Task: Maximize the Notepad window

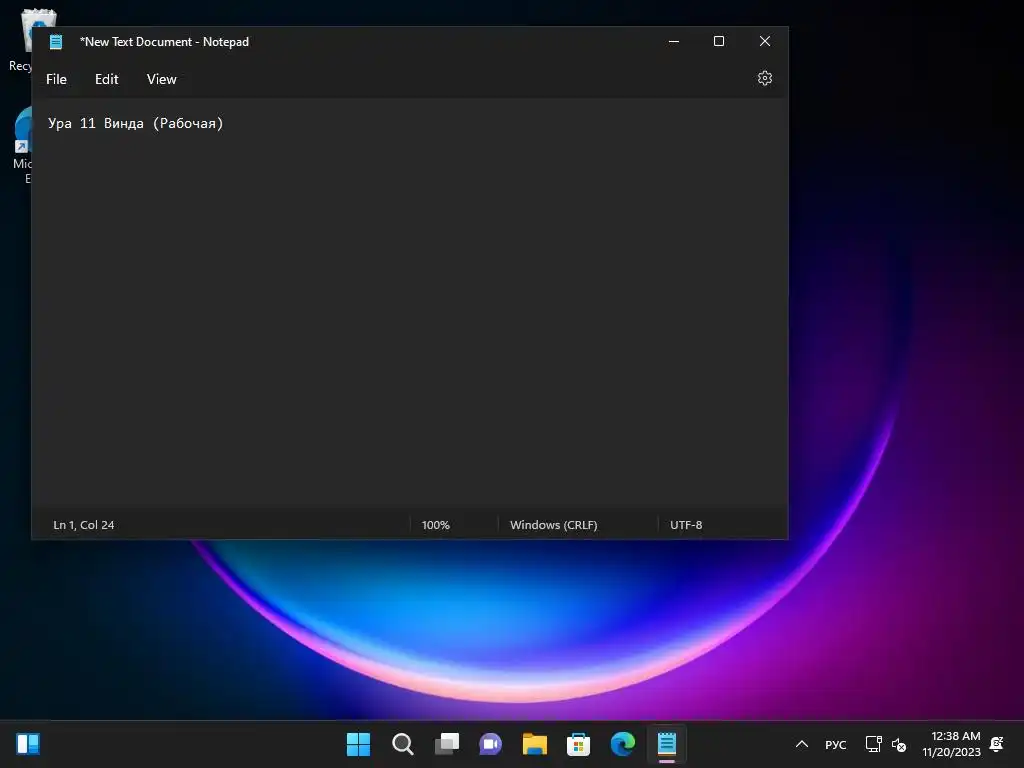Action: click(719, 41)
